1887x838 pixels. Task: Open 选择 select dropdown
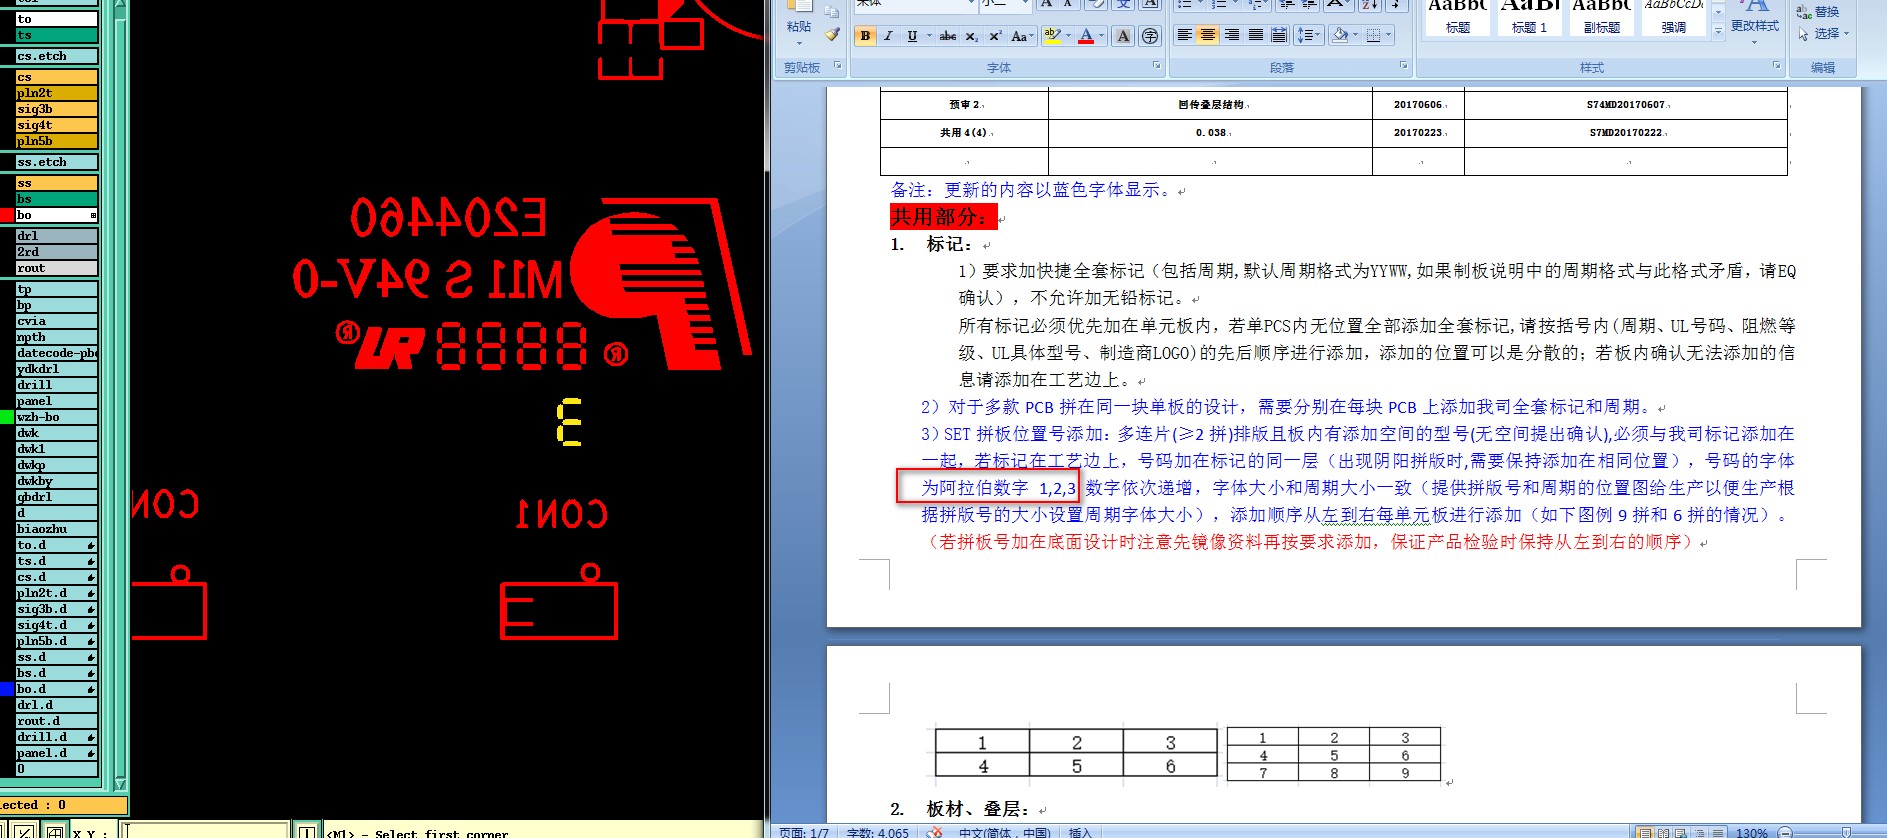tap(1823, 34)
